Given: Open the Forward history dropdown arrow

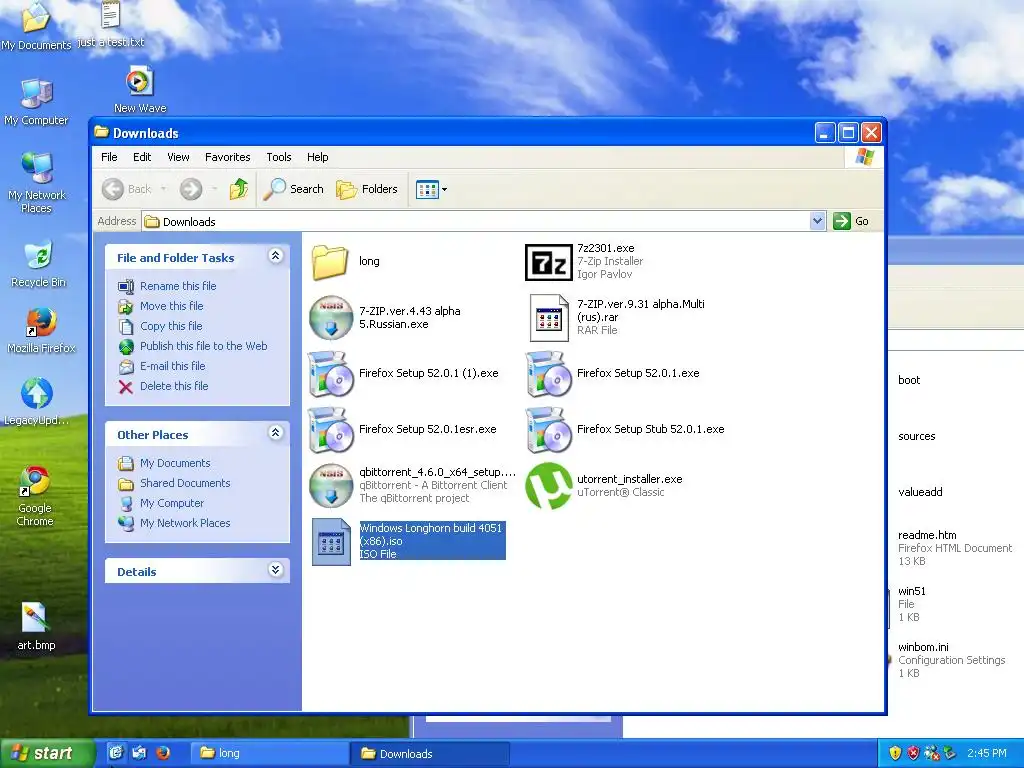Looking at the screenshot, I should 214,189.
